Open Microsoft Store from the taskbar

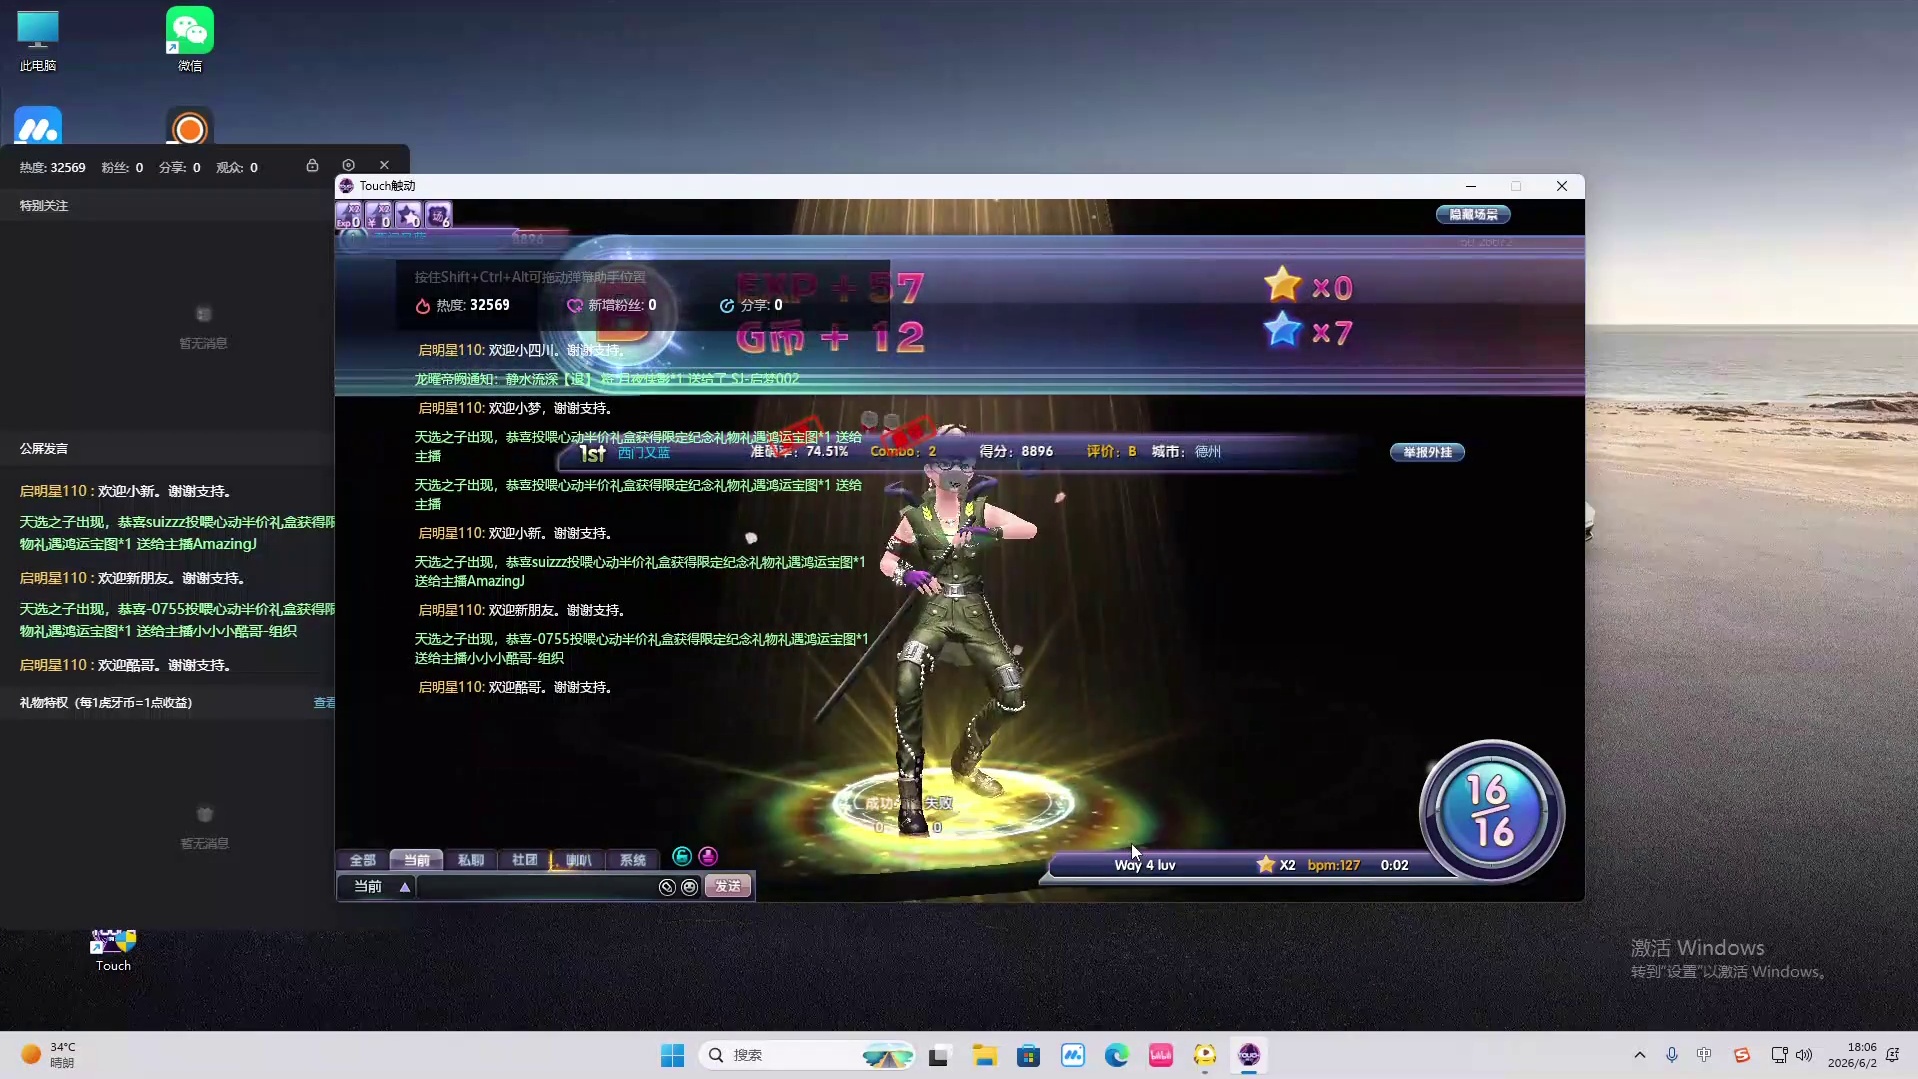click(x=1029, y=1055)
